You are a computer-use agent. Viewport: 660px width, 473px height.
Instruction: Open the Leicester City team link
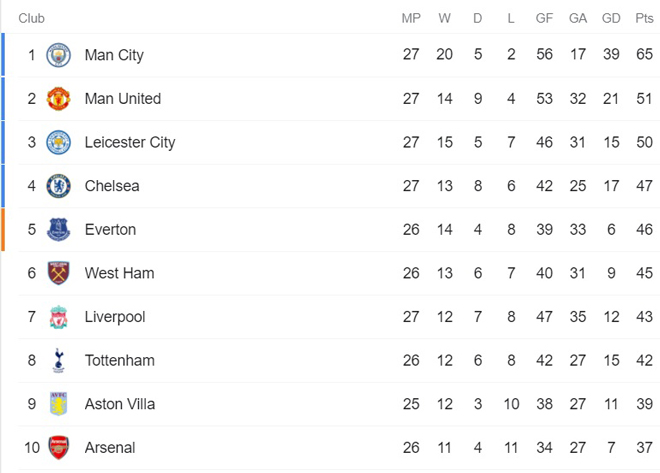tap(130, 142)
